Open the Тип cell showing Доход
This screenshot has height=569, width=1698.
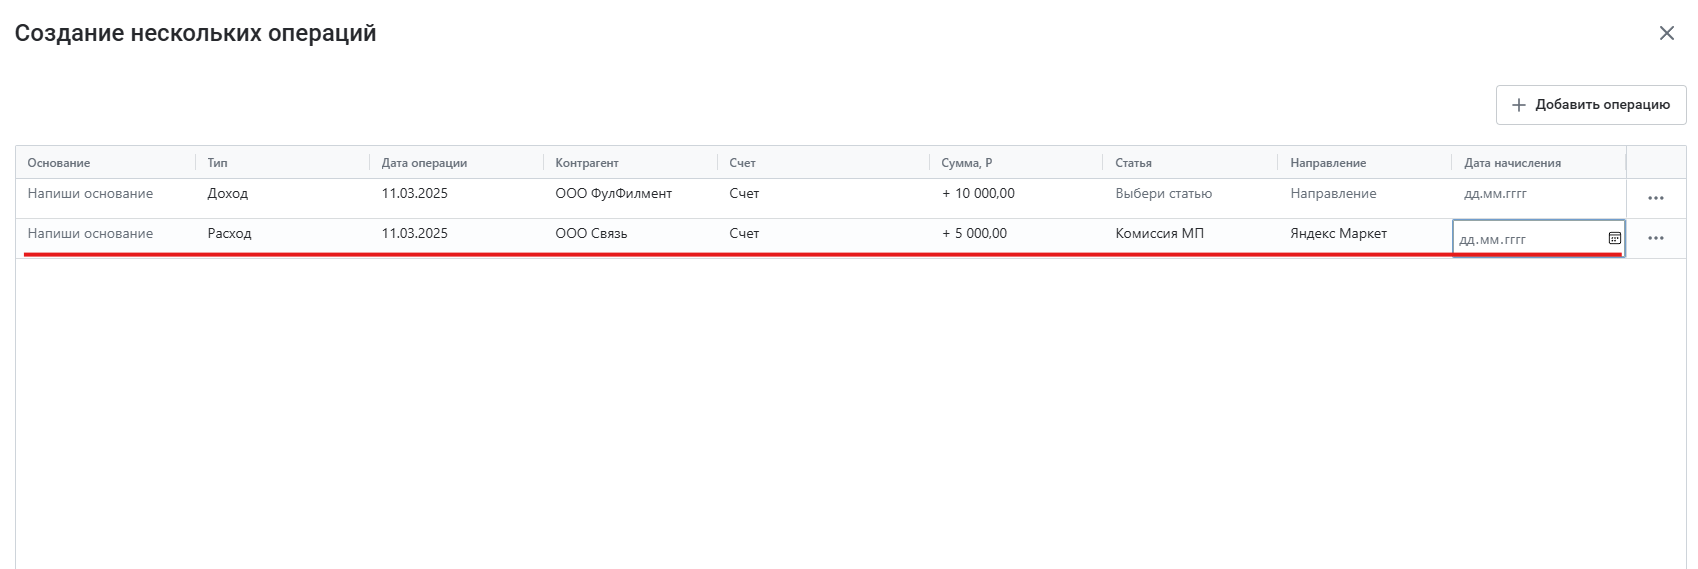click(282, 198)
